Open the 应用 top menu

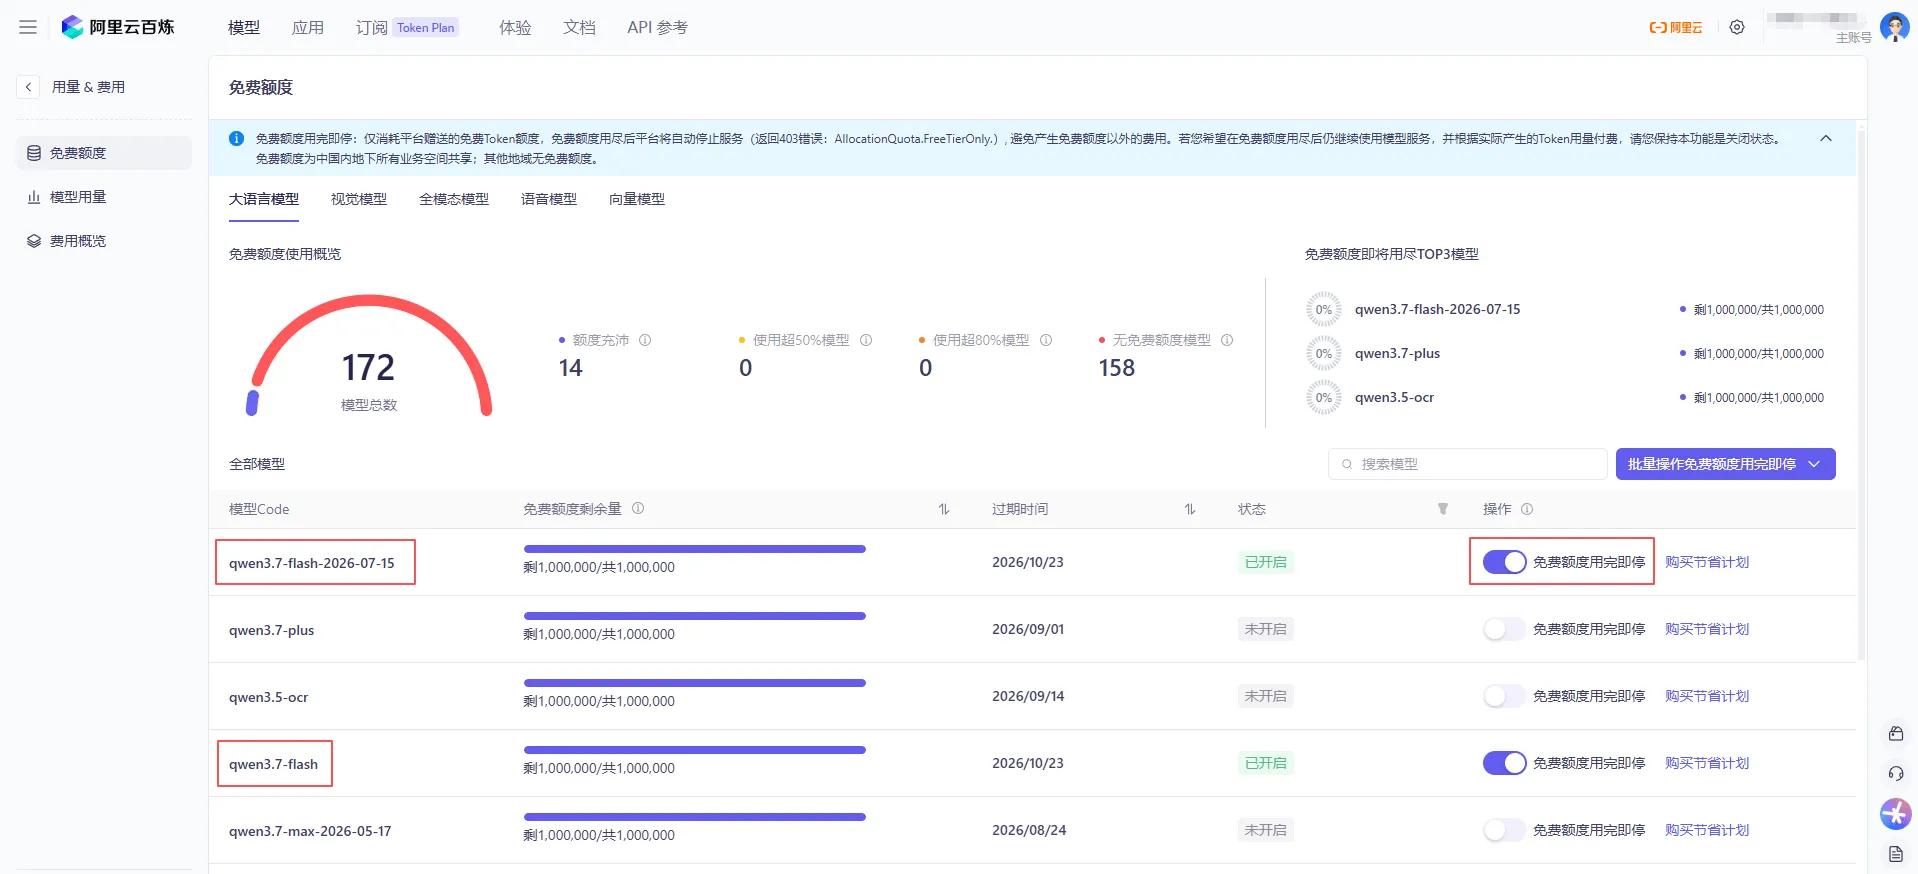(x=308, y=27)
